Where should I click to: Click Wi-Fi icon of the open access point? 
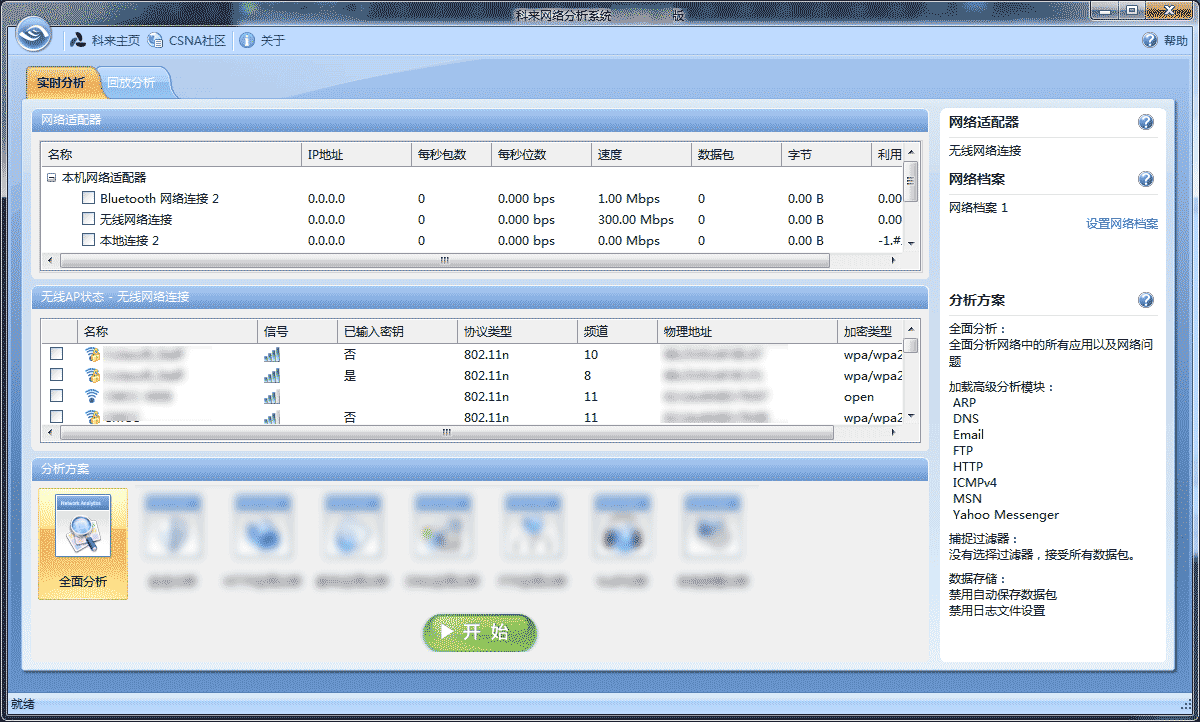click(93, 396)
